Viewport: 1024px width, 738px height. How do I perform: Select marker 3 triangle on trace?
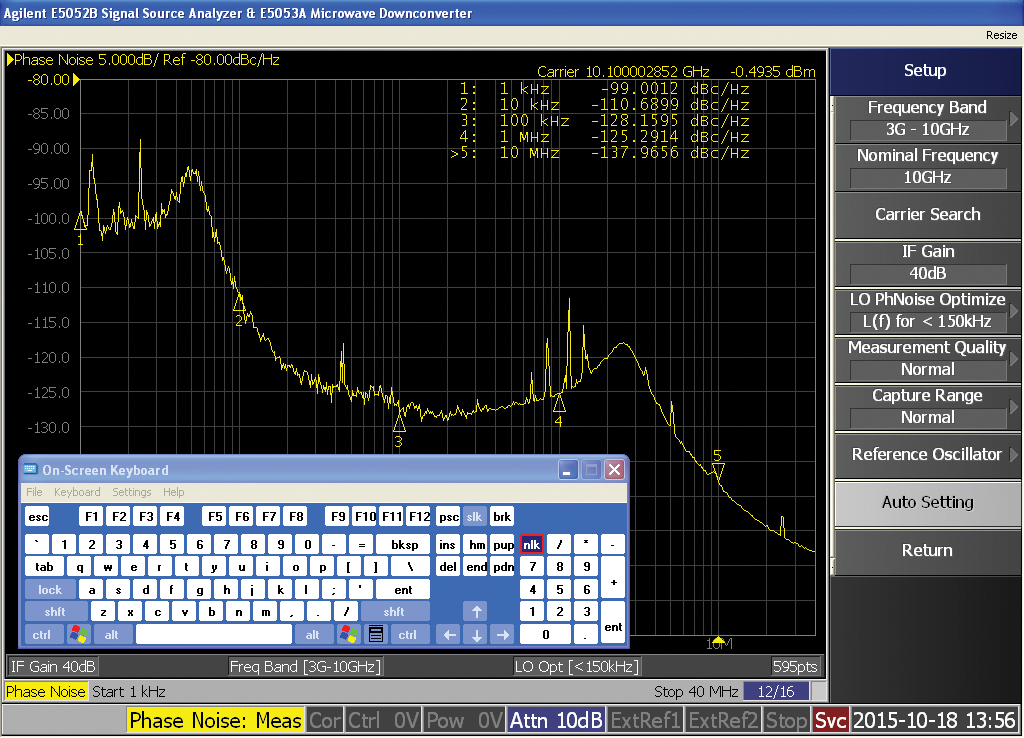click(399, 423)
